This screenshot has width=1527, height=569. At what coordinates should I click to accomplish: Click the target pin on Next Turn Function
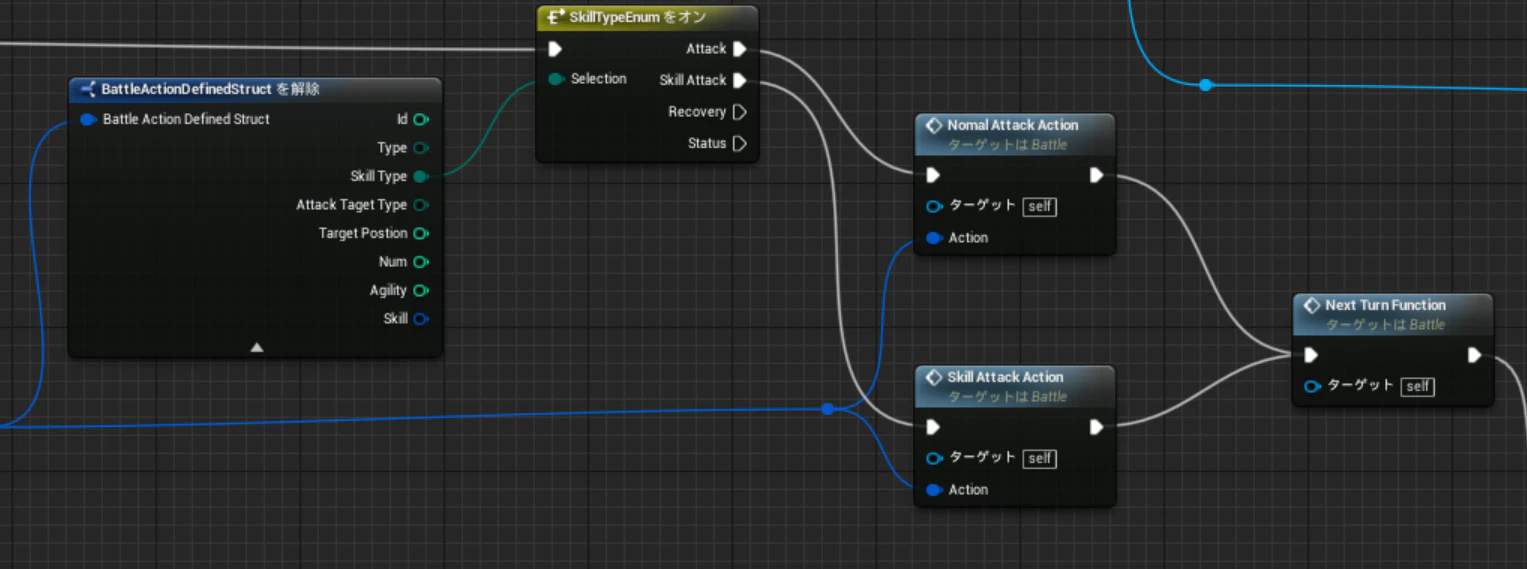point(1312,386)
